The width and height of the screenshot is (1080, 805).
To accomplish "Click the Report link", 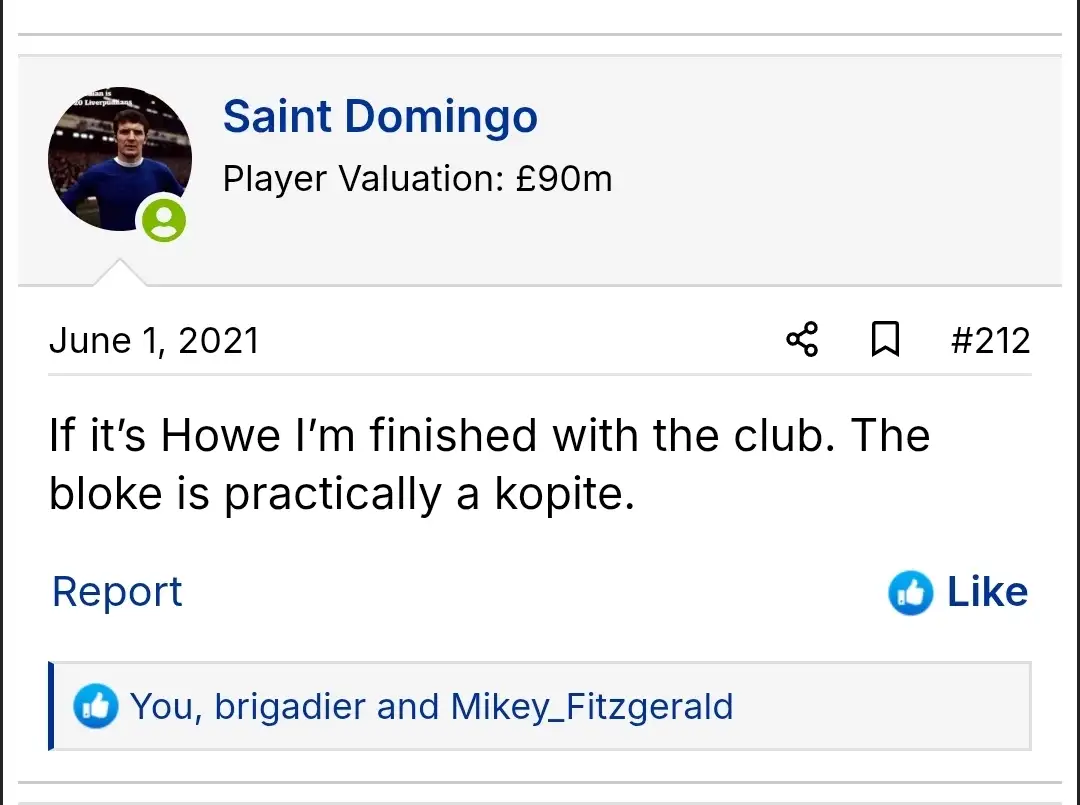I will pyautogui.click(x=117, y=592).
